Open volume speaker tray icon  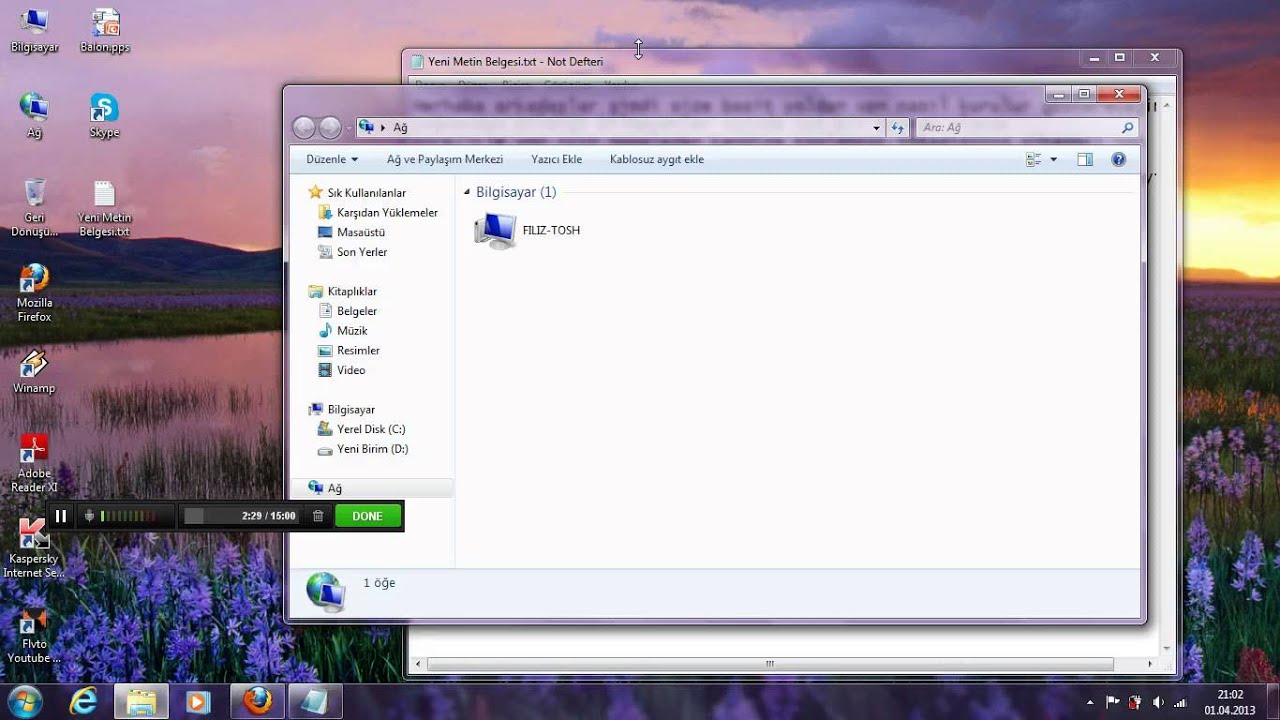1157,702
